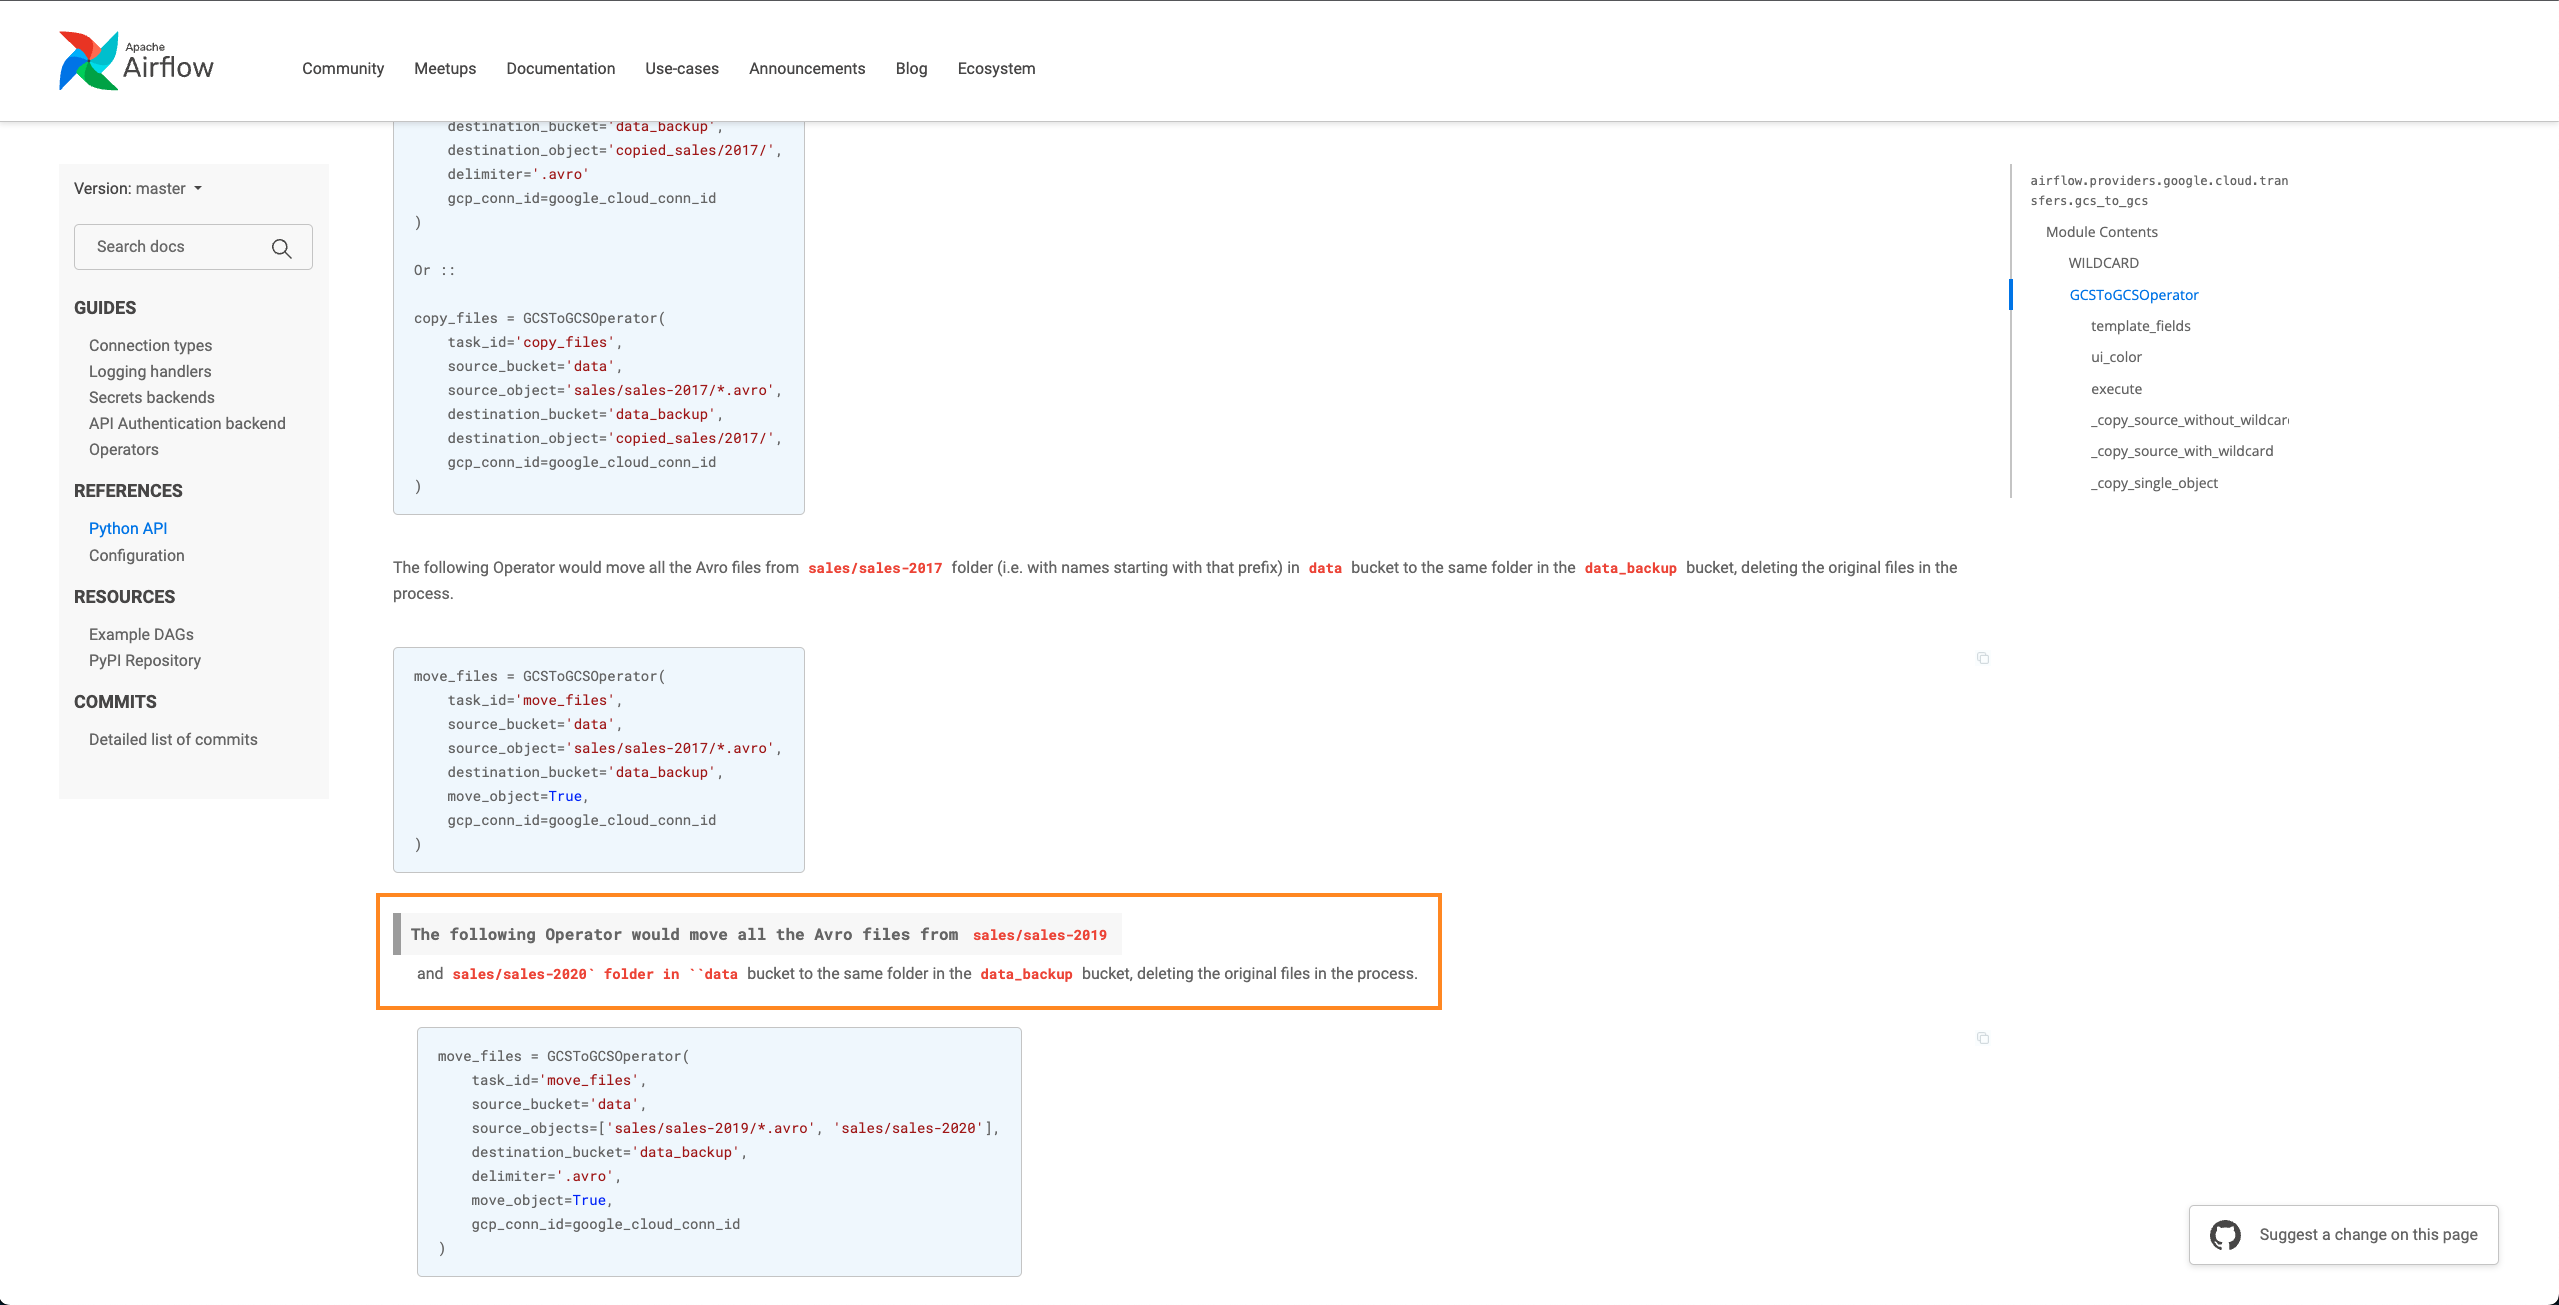2559x1305 pixels.
Task: Click Suggest a change on this page
Action: (2367, 1235)
